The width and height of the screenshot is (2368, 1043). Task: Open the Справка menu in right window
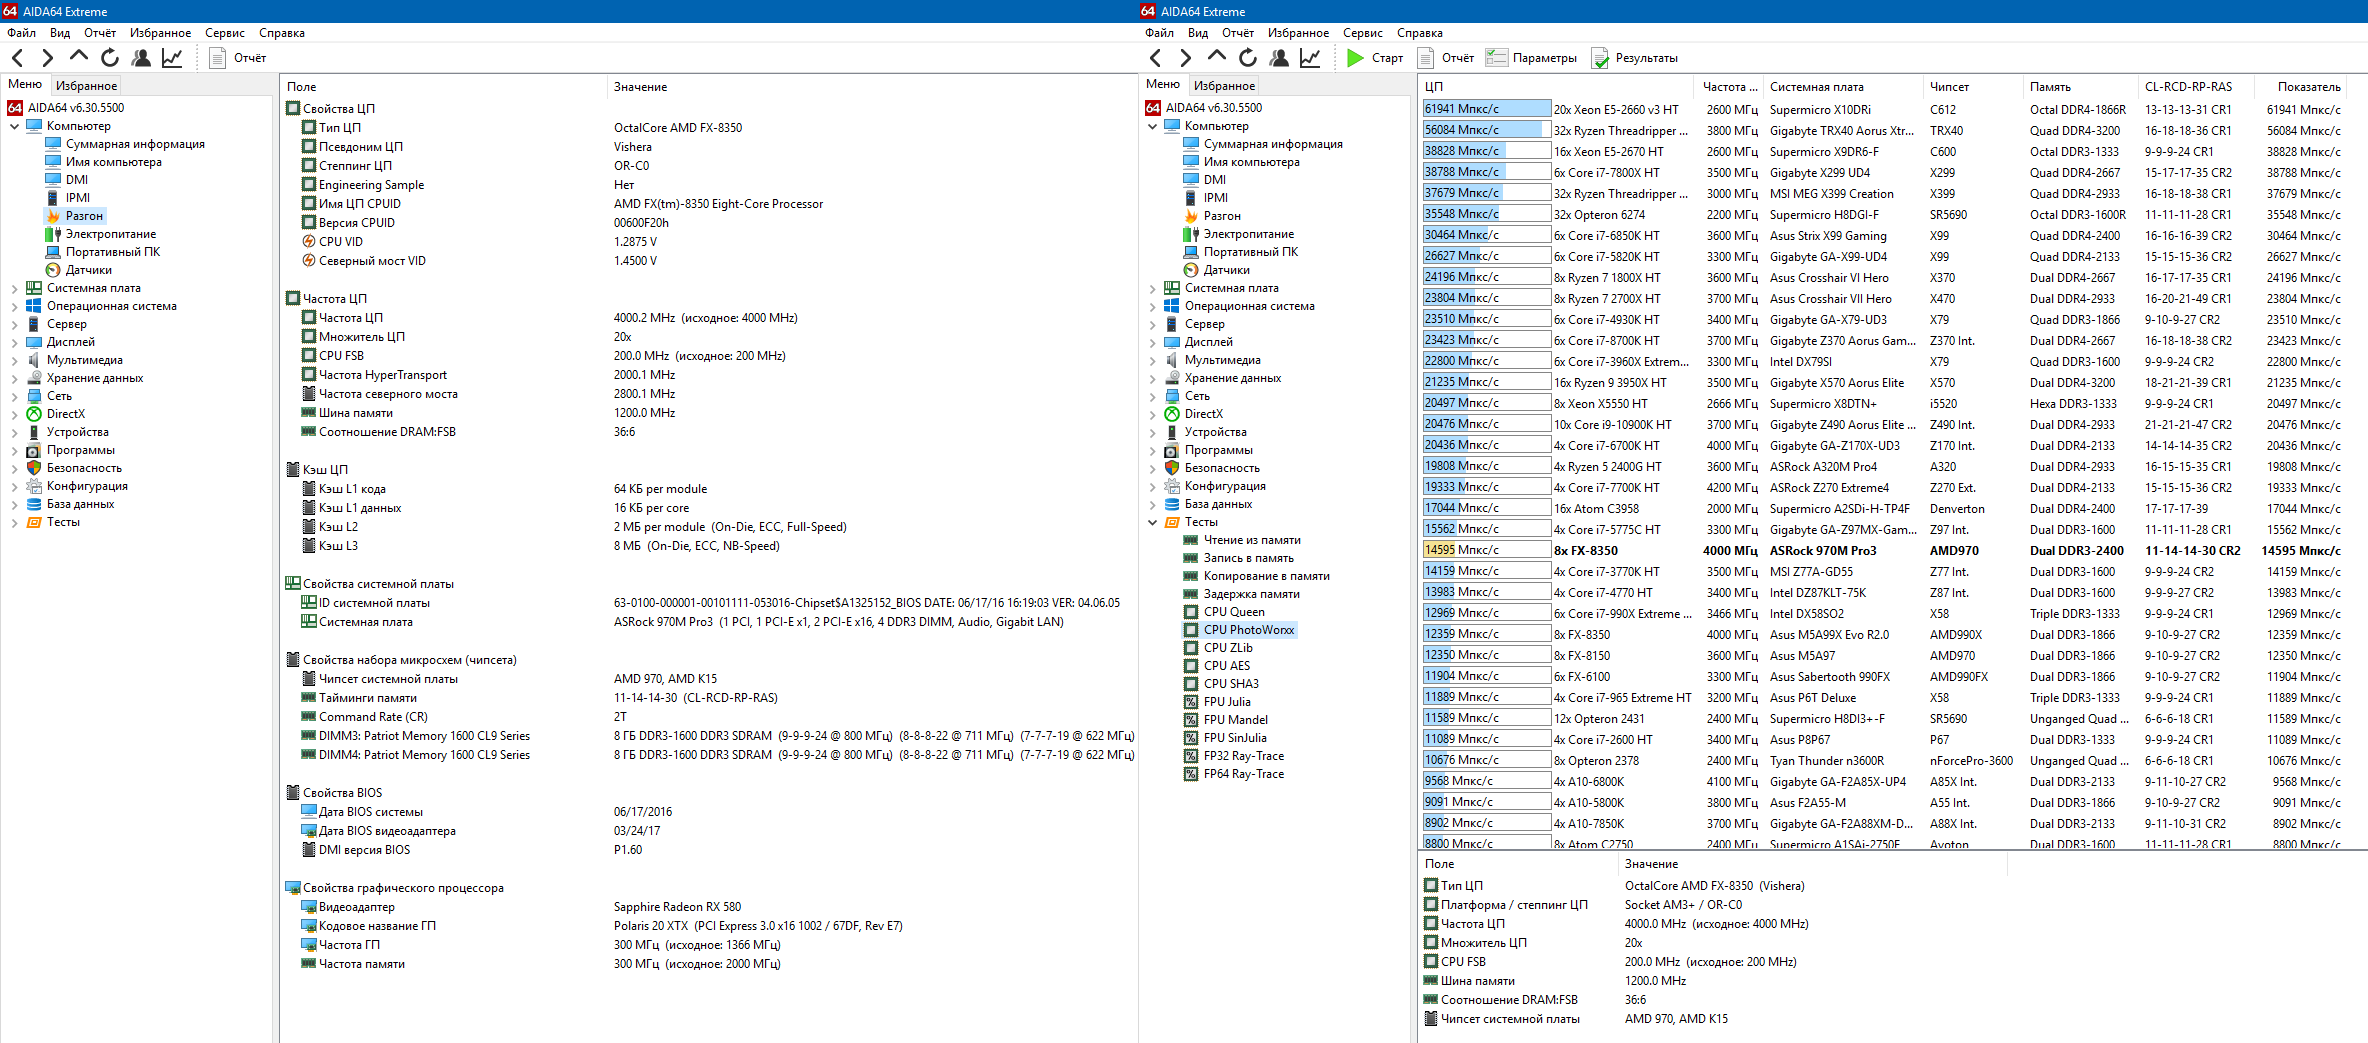1420,33
